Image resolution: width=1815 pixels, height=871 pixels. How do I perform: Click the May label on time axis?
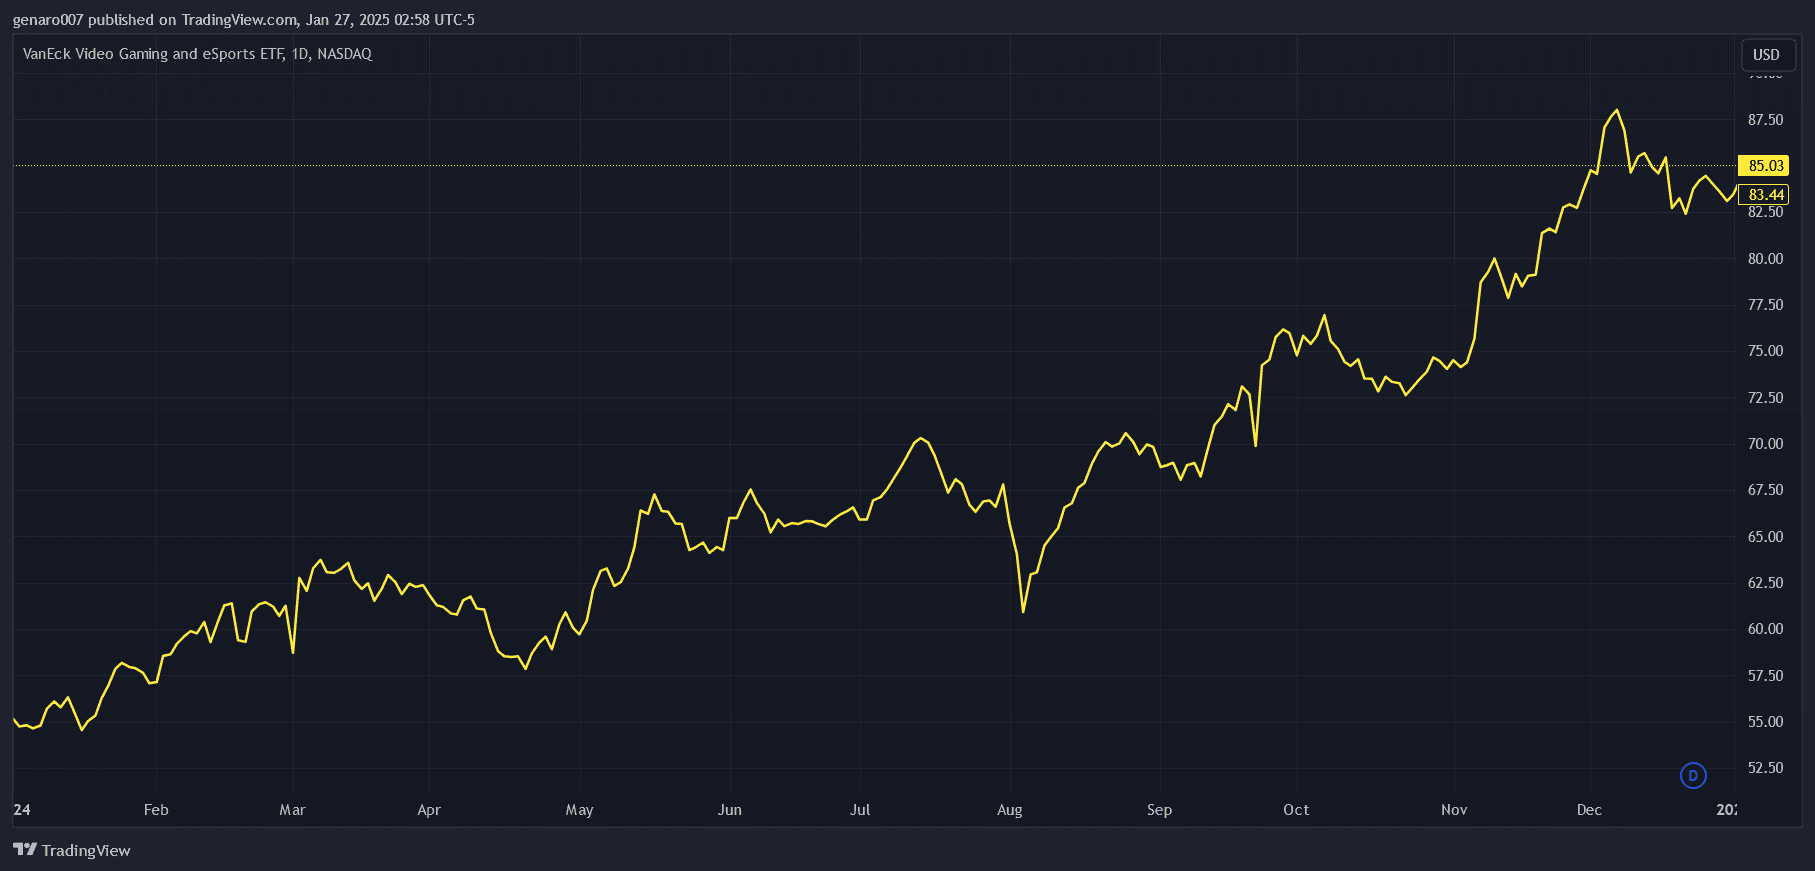click(579, 810)
